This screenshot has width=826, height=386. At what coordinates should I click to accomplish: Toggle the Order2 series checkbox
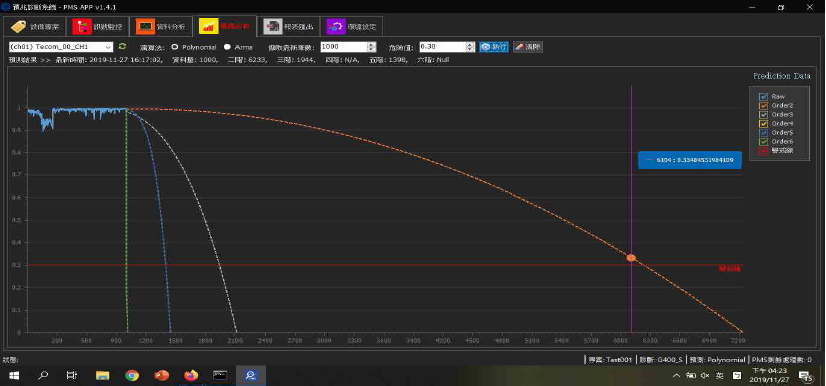(763, 105)
